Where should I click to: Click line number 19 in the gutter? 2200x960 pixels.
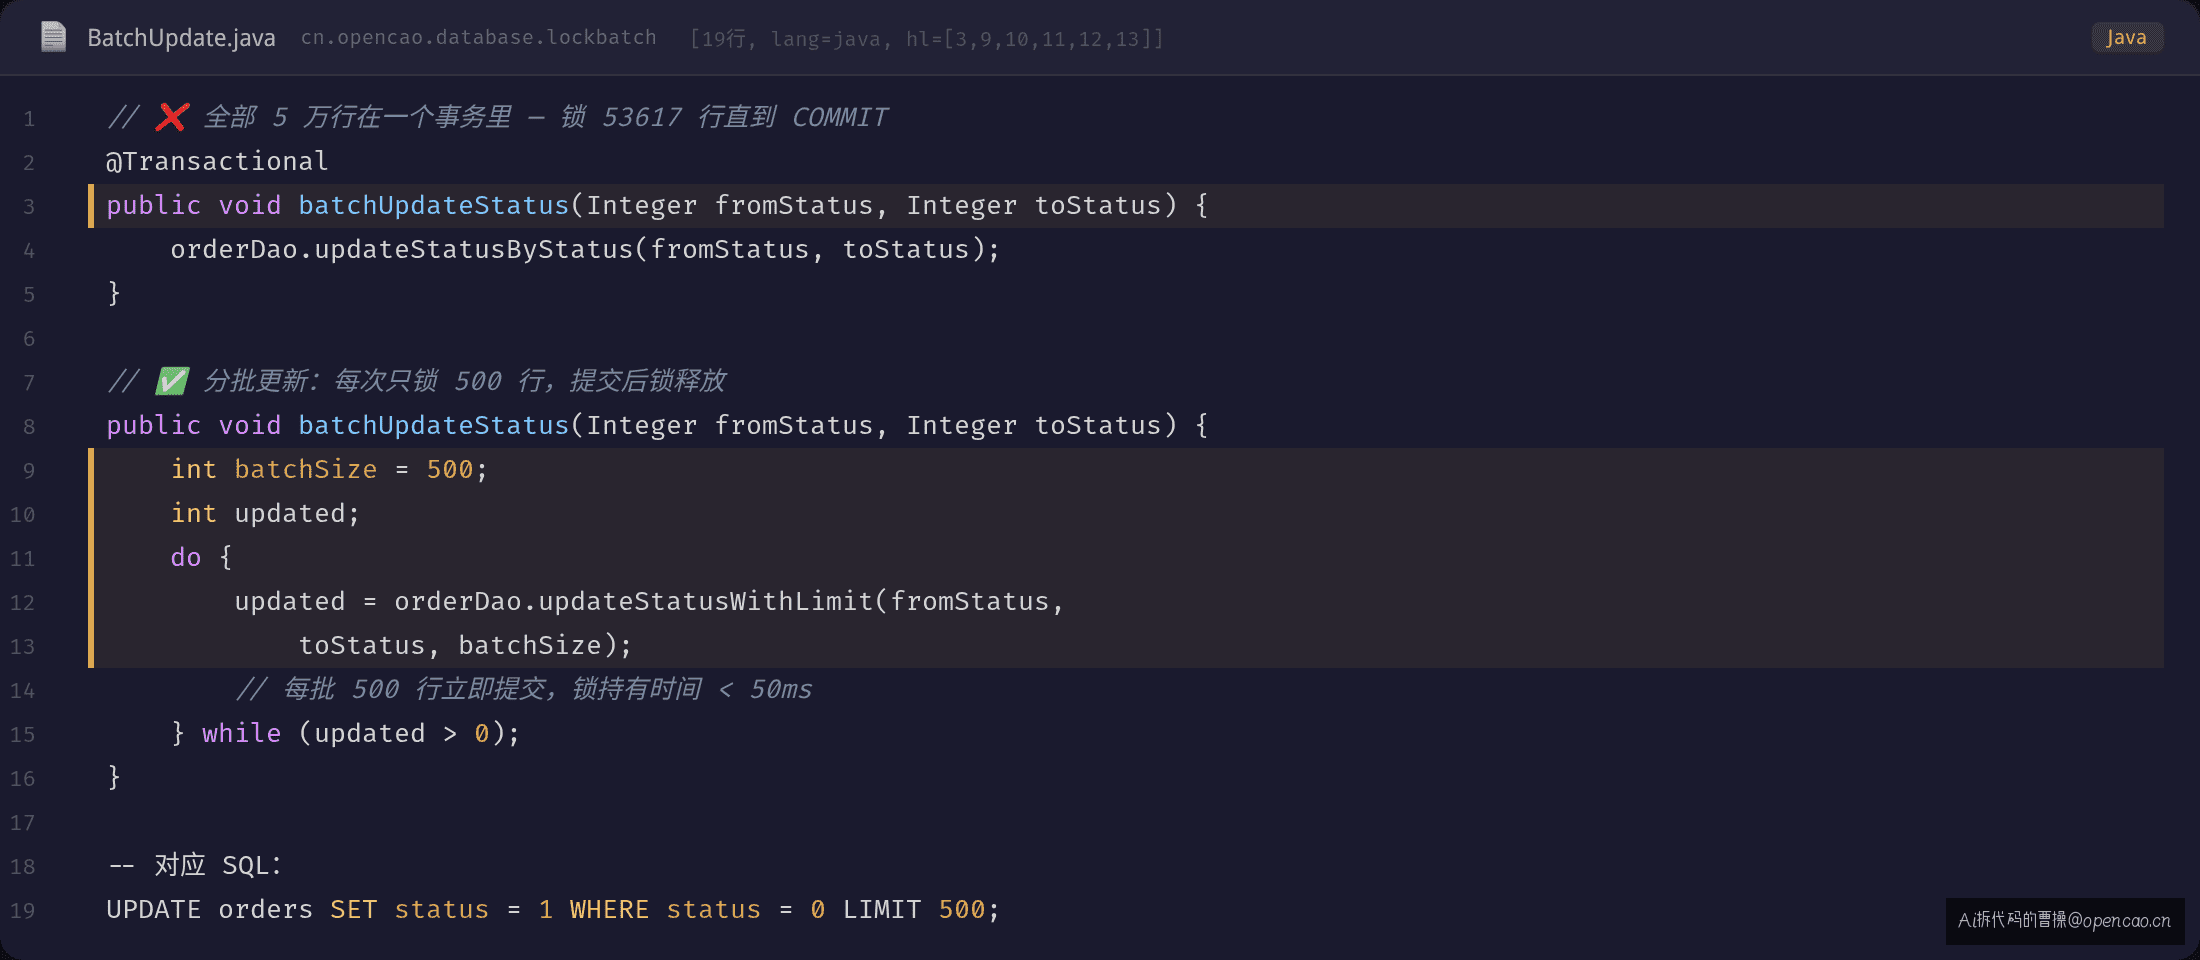(23, 911)
